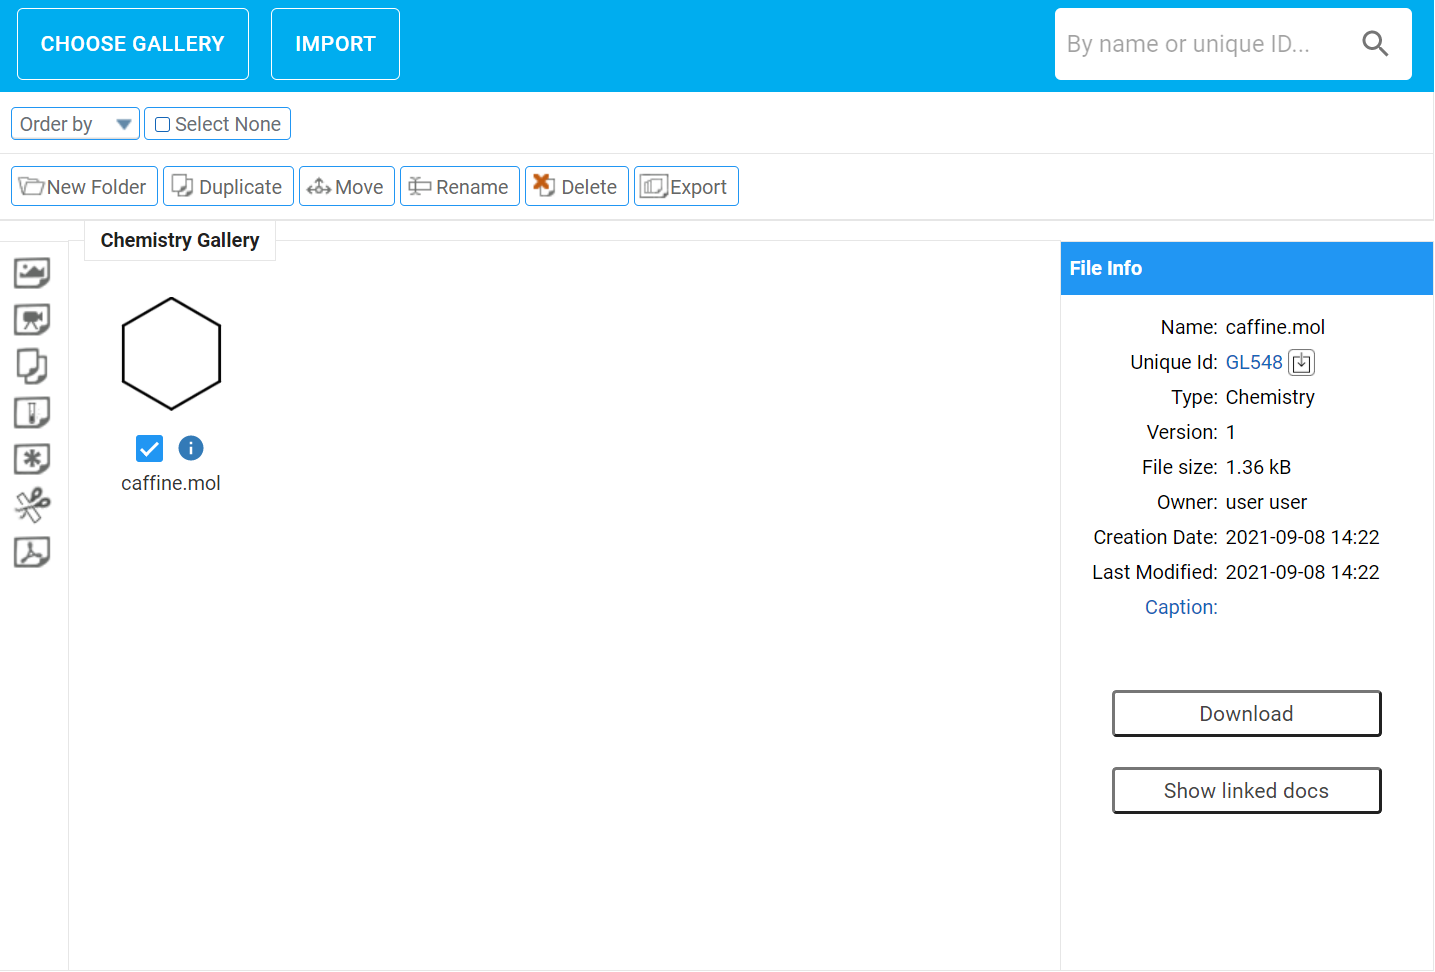The height and width of the screenshot is (972, 1435).
Task: Click the caffine.mol file name label
Action: 171,483
